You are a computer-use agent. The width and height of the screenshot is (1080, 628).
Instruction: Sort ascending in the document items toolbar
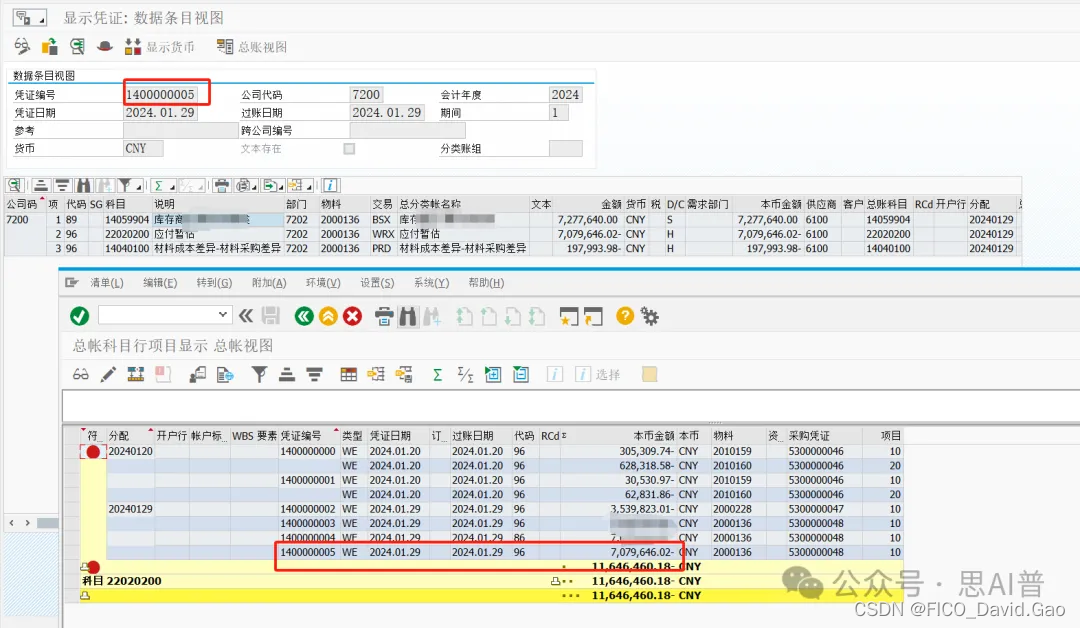click(x=41, y=185)
